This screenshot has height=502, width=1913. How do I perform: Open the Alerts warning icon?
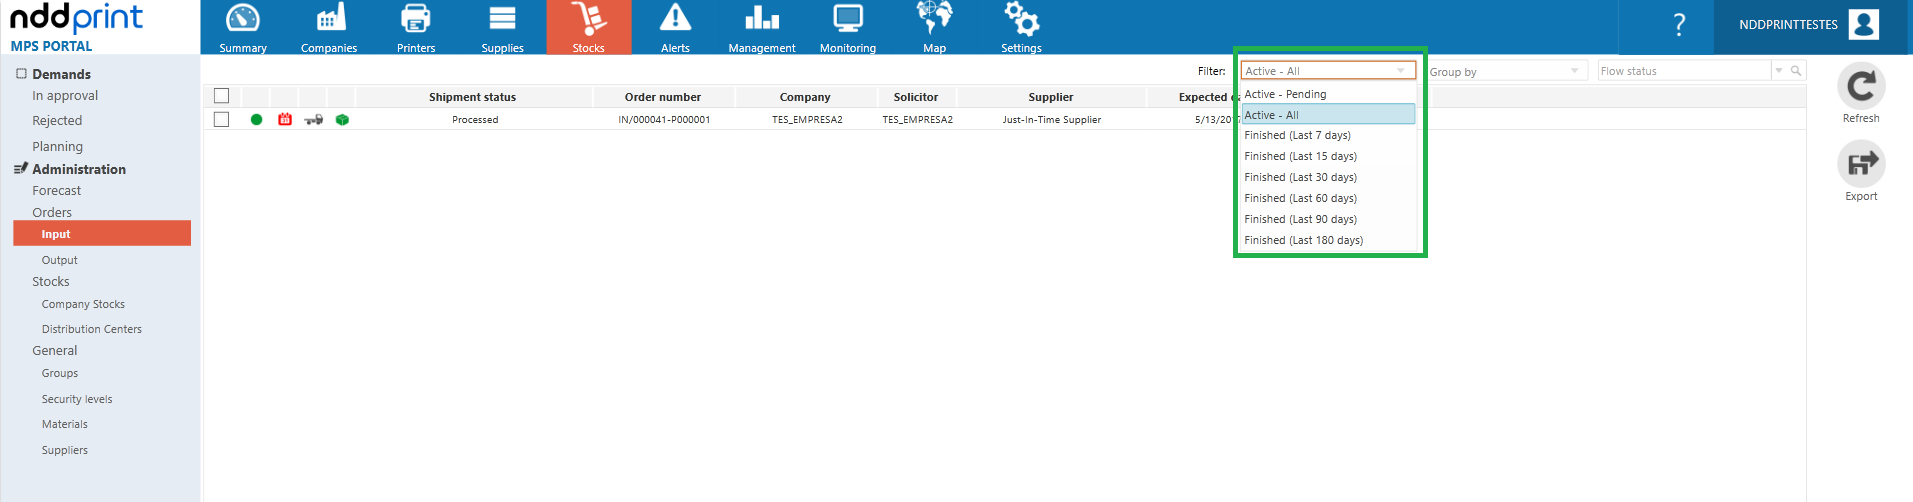point(675,19)
